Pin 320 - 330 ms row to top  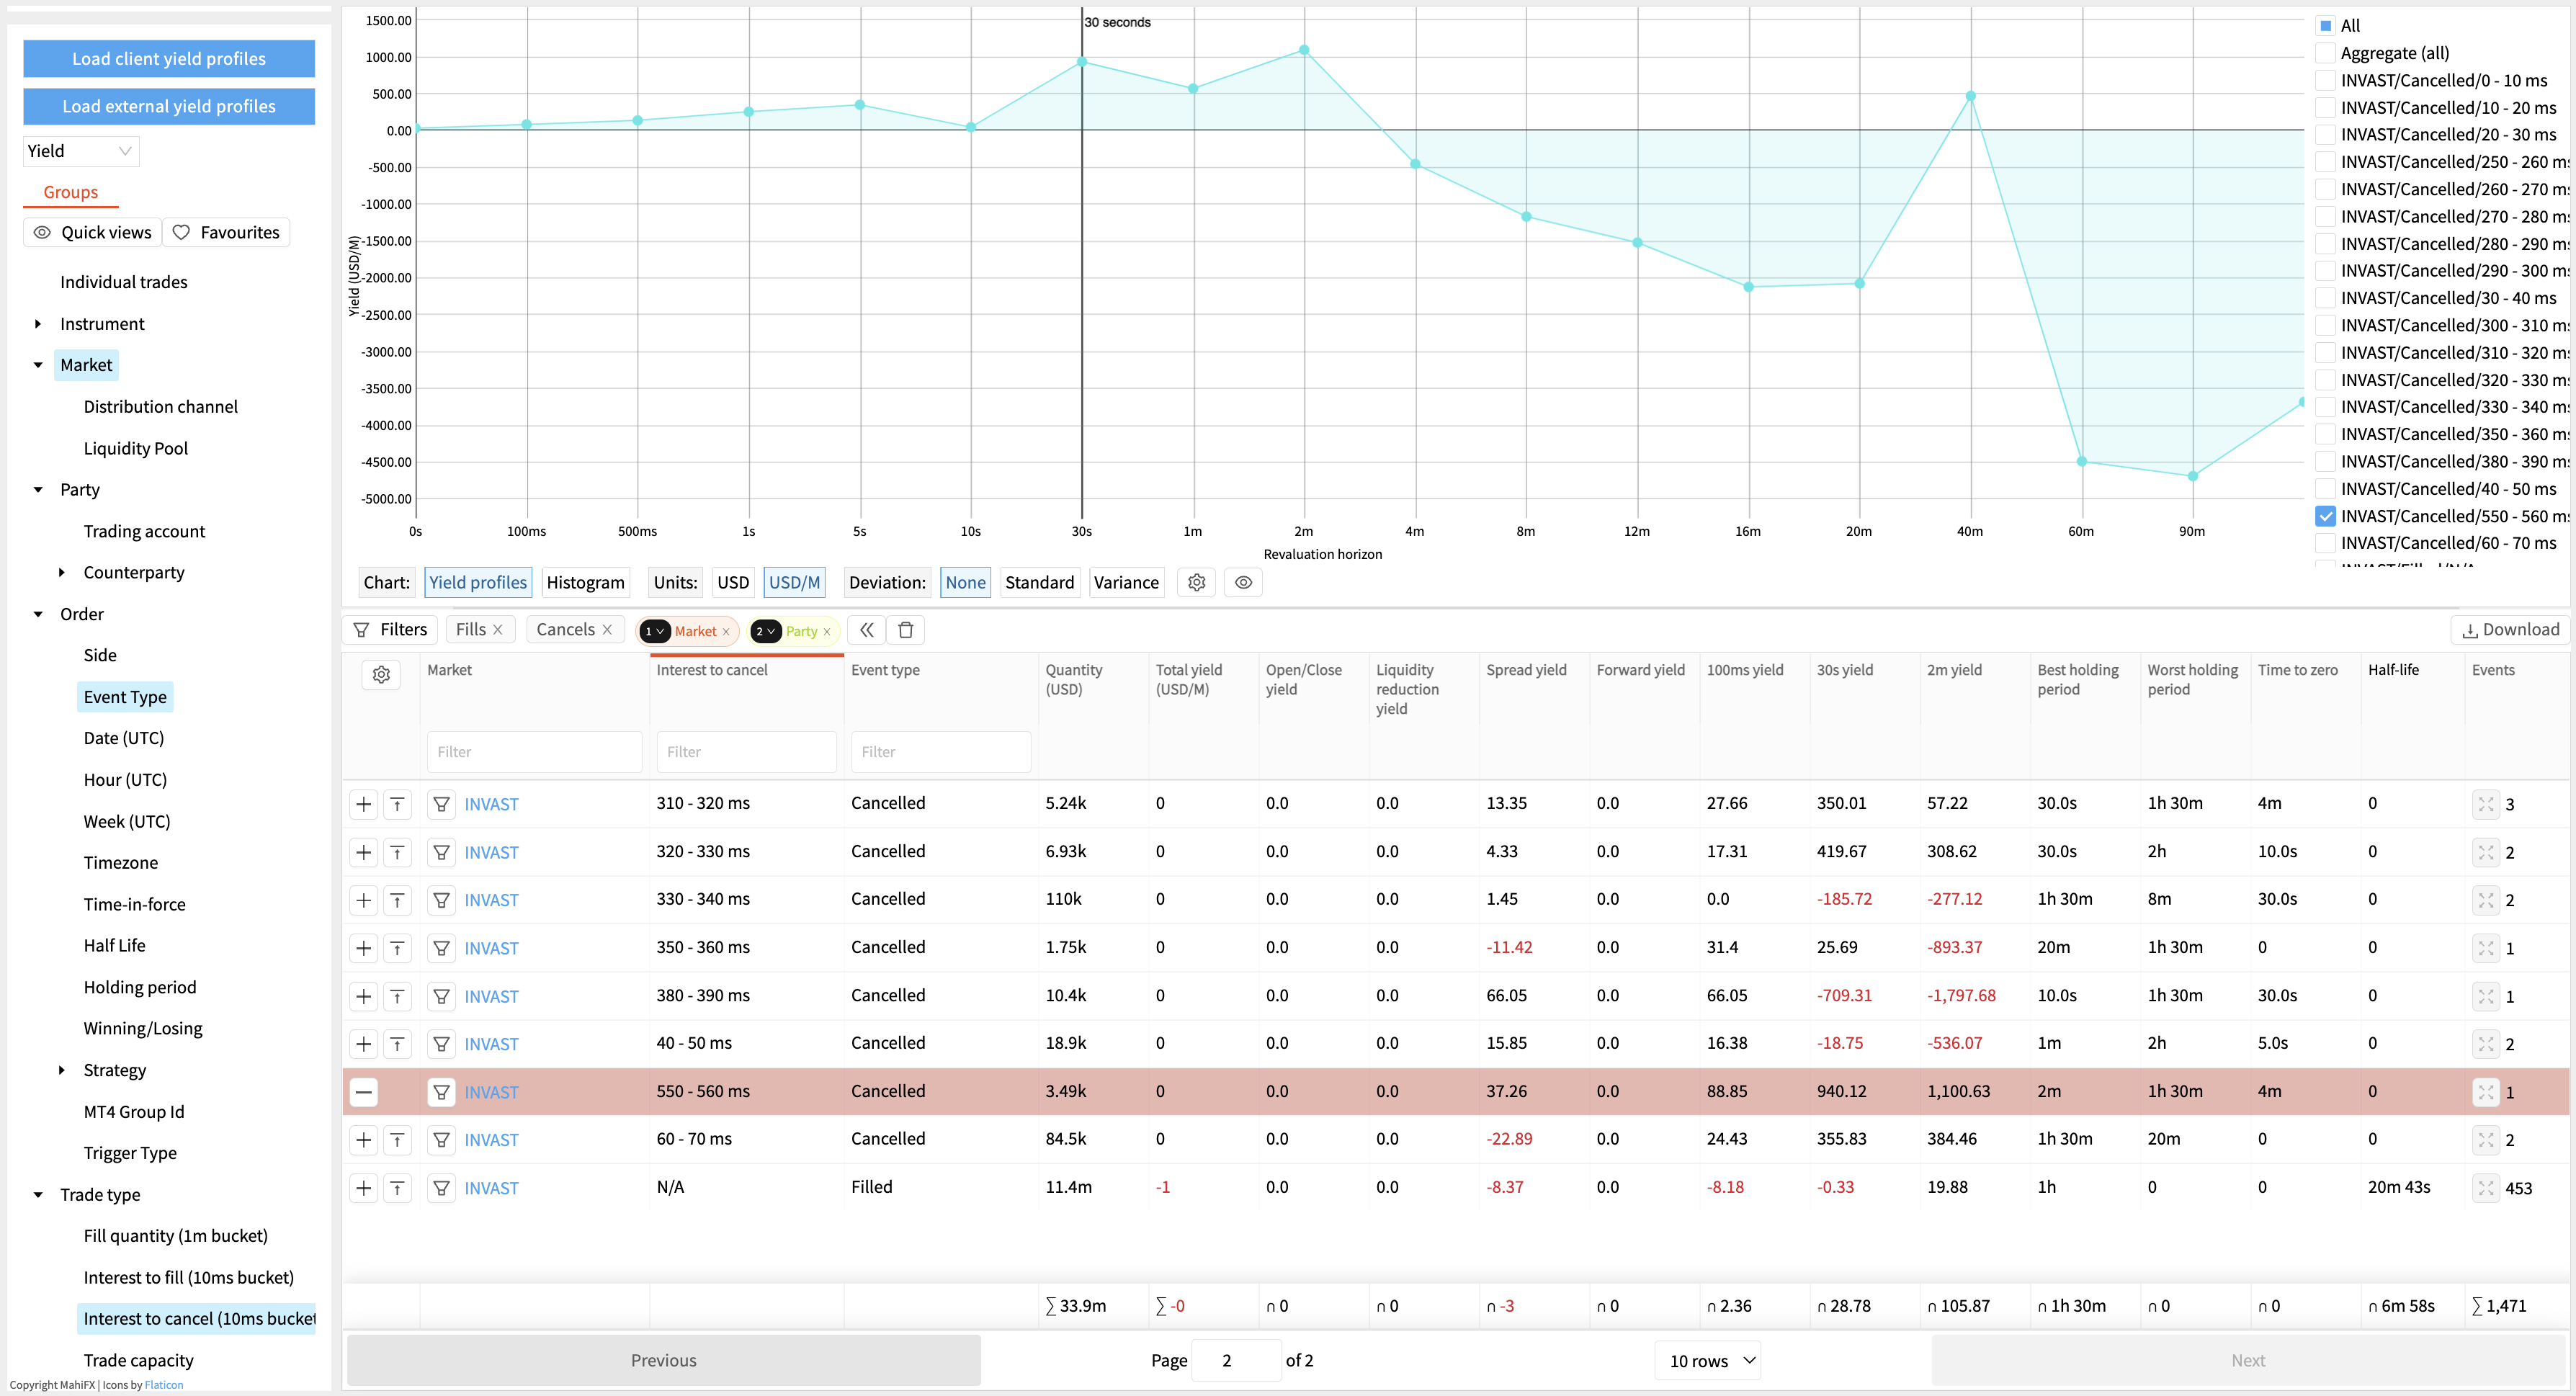click(398, 852)
